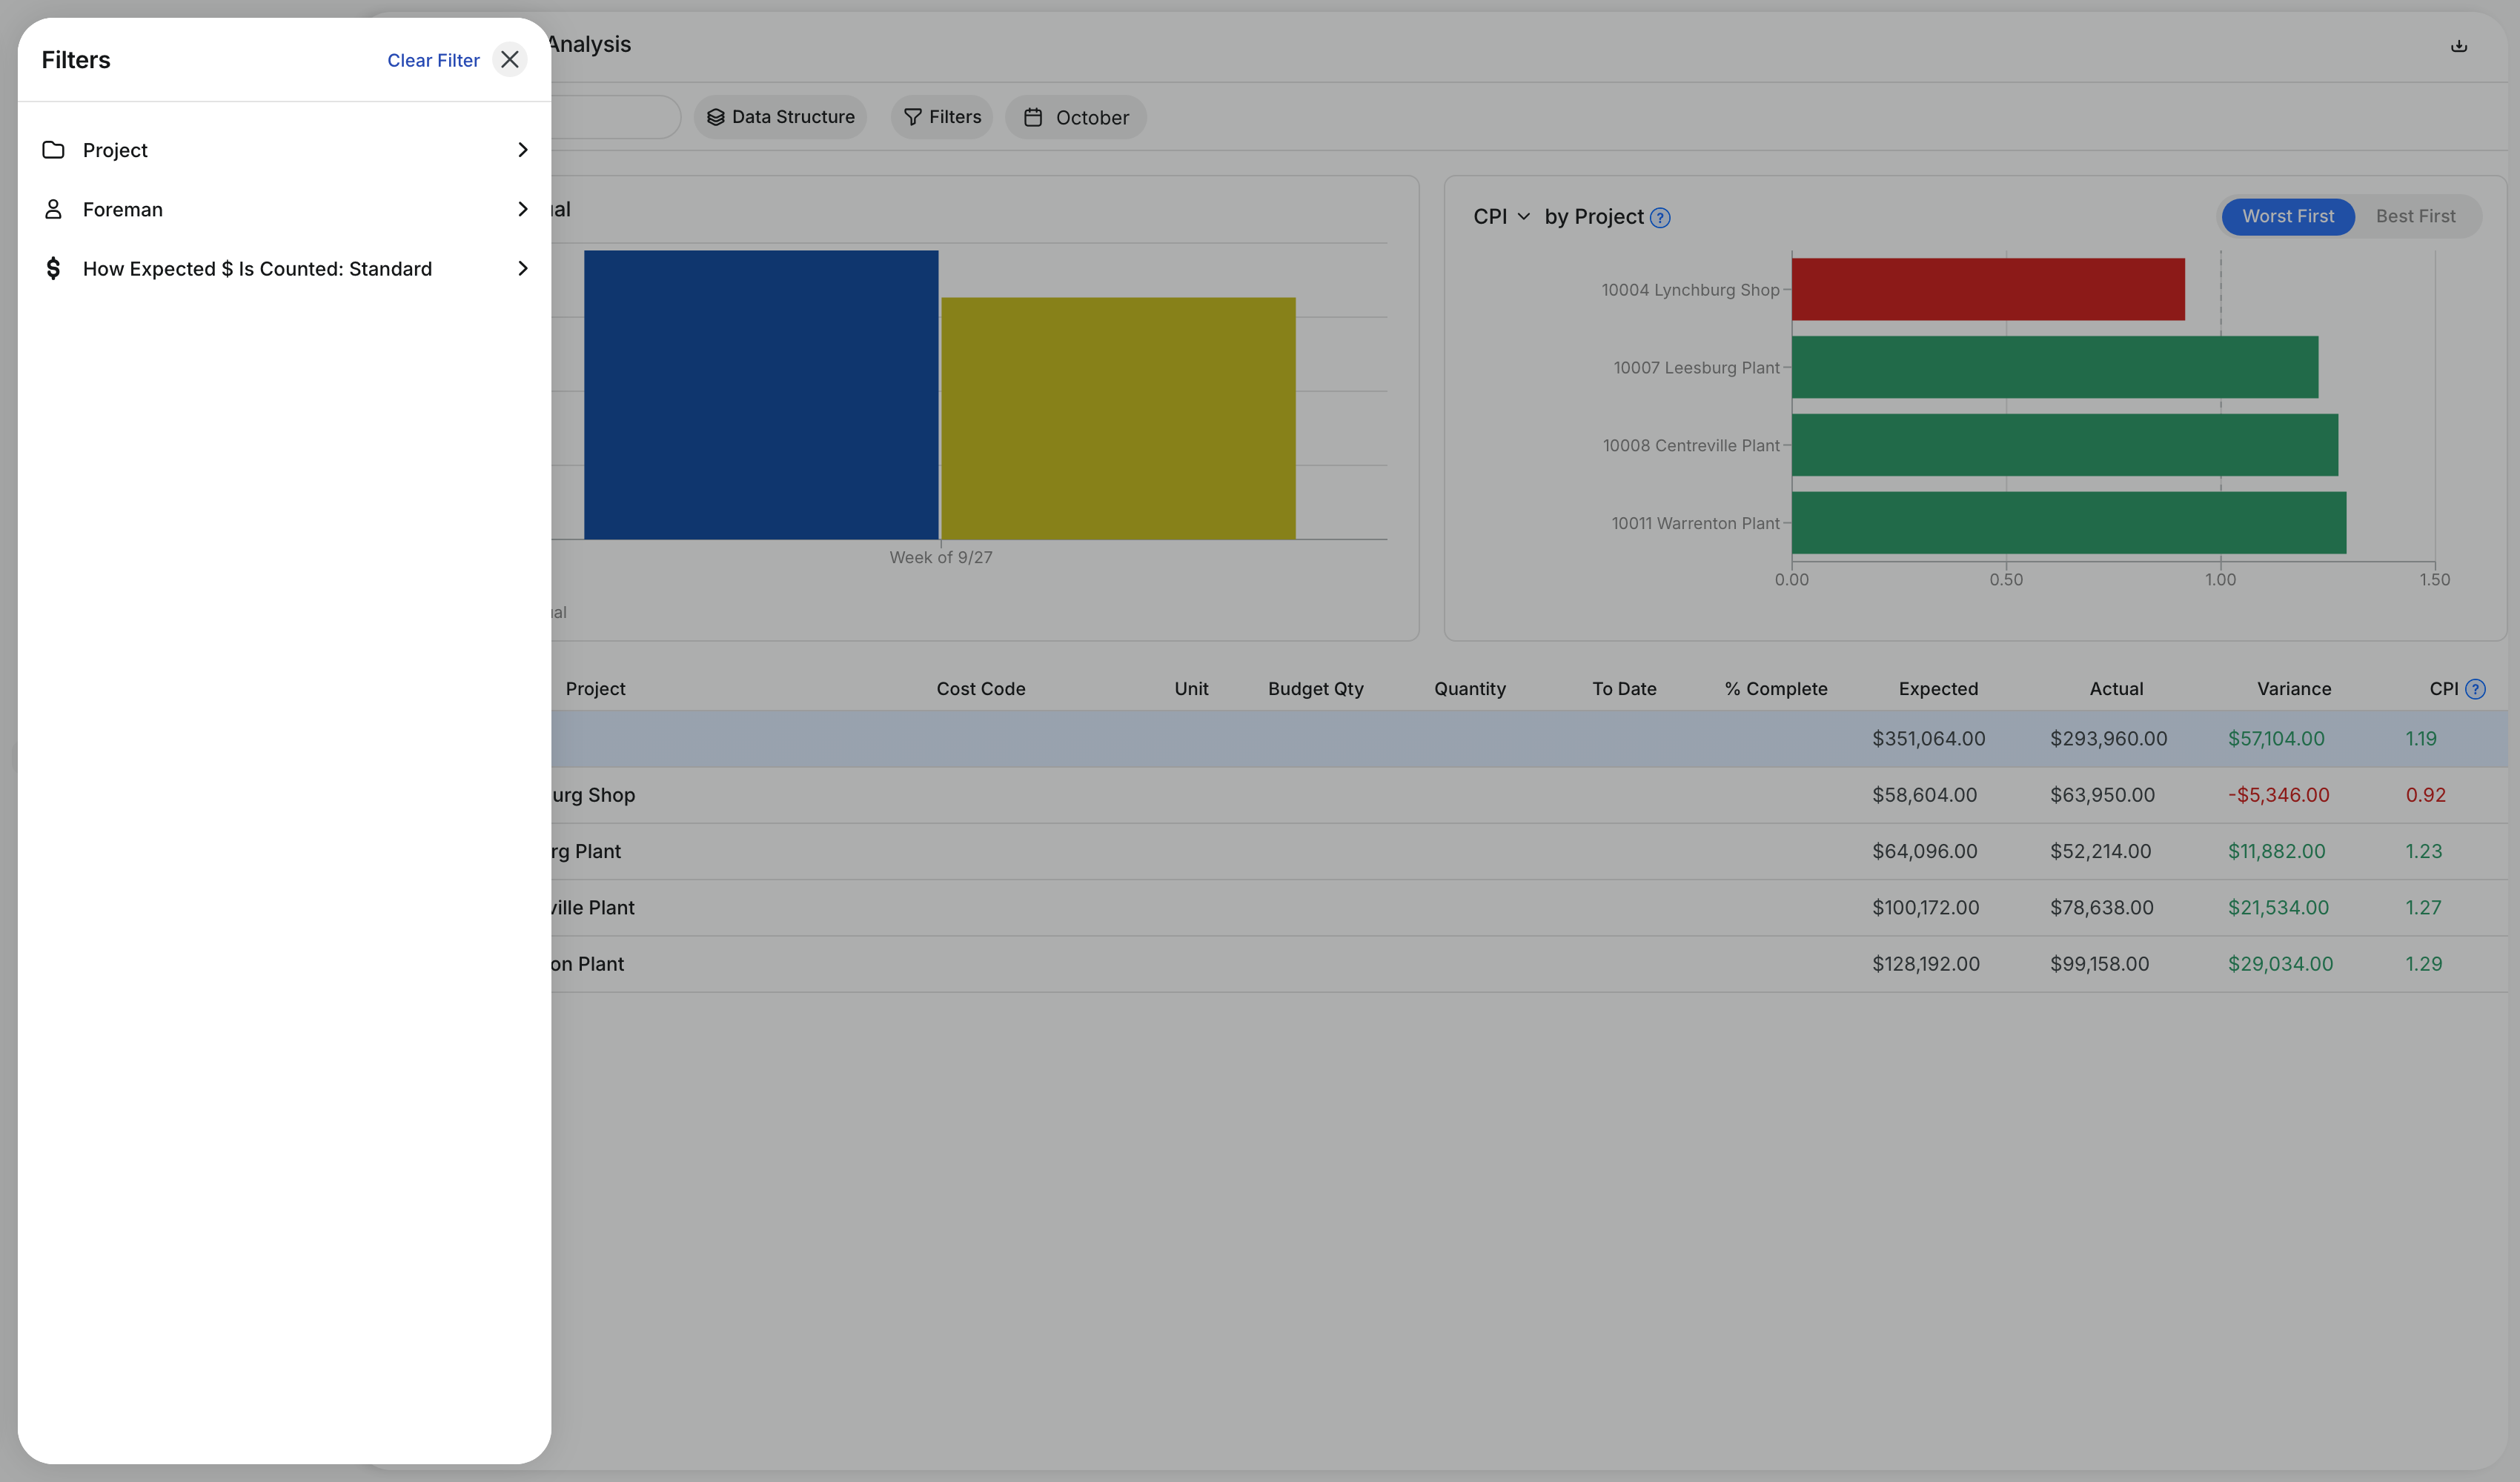The image size is (2520, 1482).
Task: Click the total variance $57,104.00
Action: 2276,739
